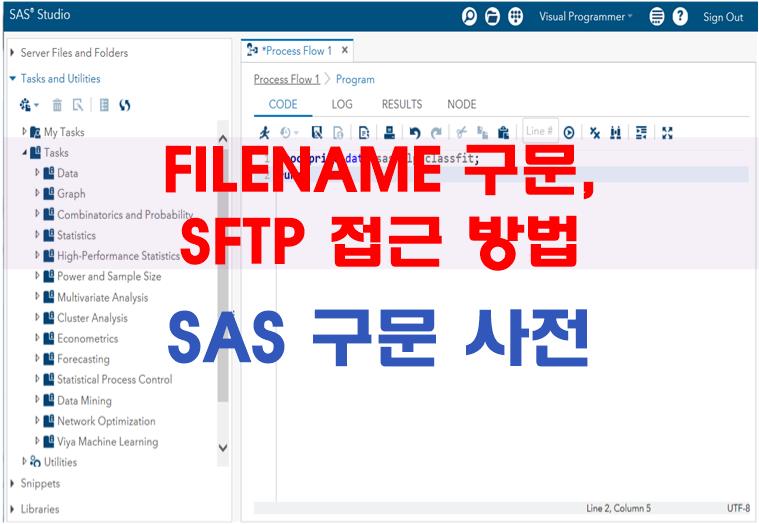Open the new options grid icon in the top bar

point(516,16)
